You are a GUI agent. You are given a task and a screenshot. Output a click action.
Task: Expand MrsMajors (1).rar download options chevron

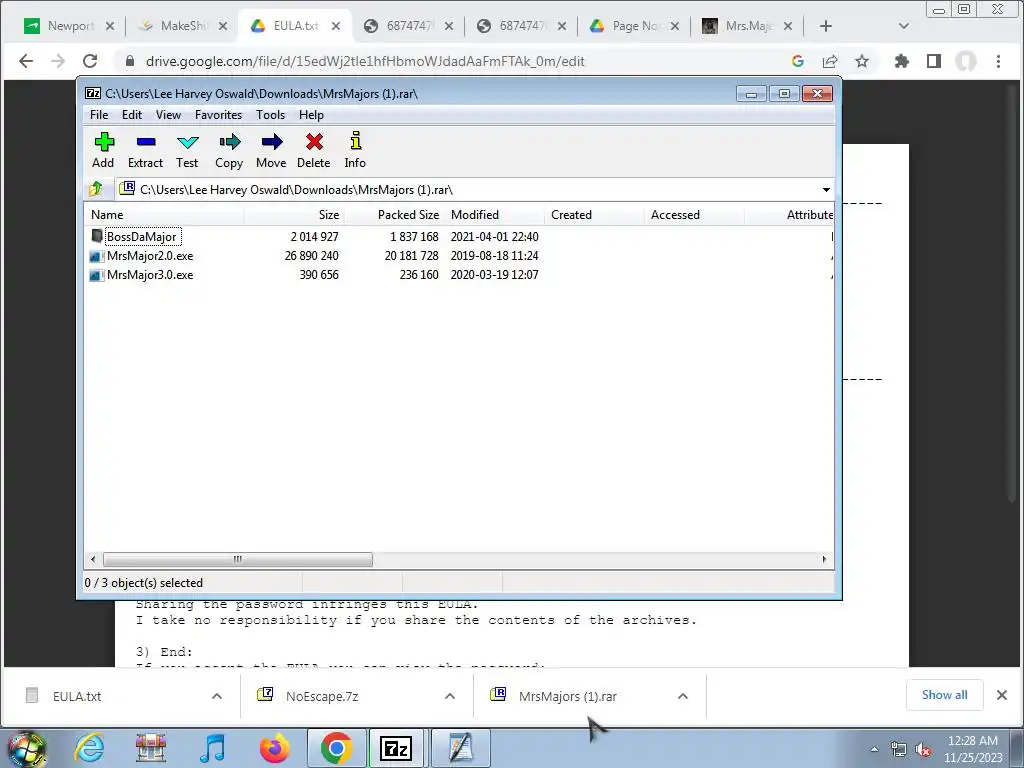coord(683,696)
